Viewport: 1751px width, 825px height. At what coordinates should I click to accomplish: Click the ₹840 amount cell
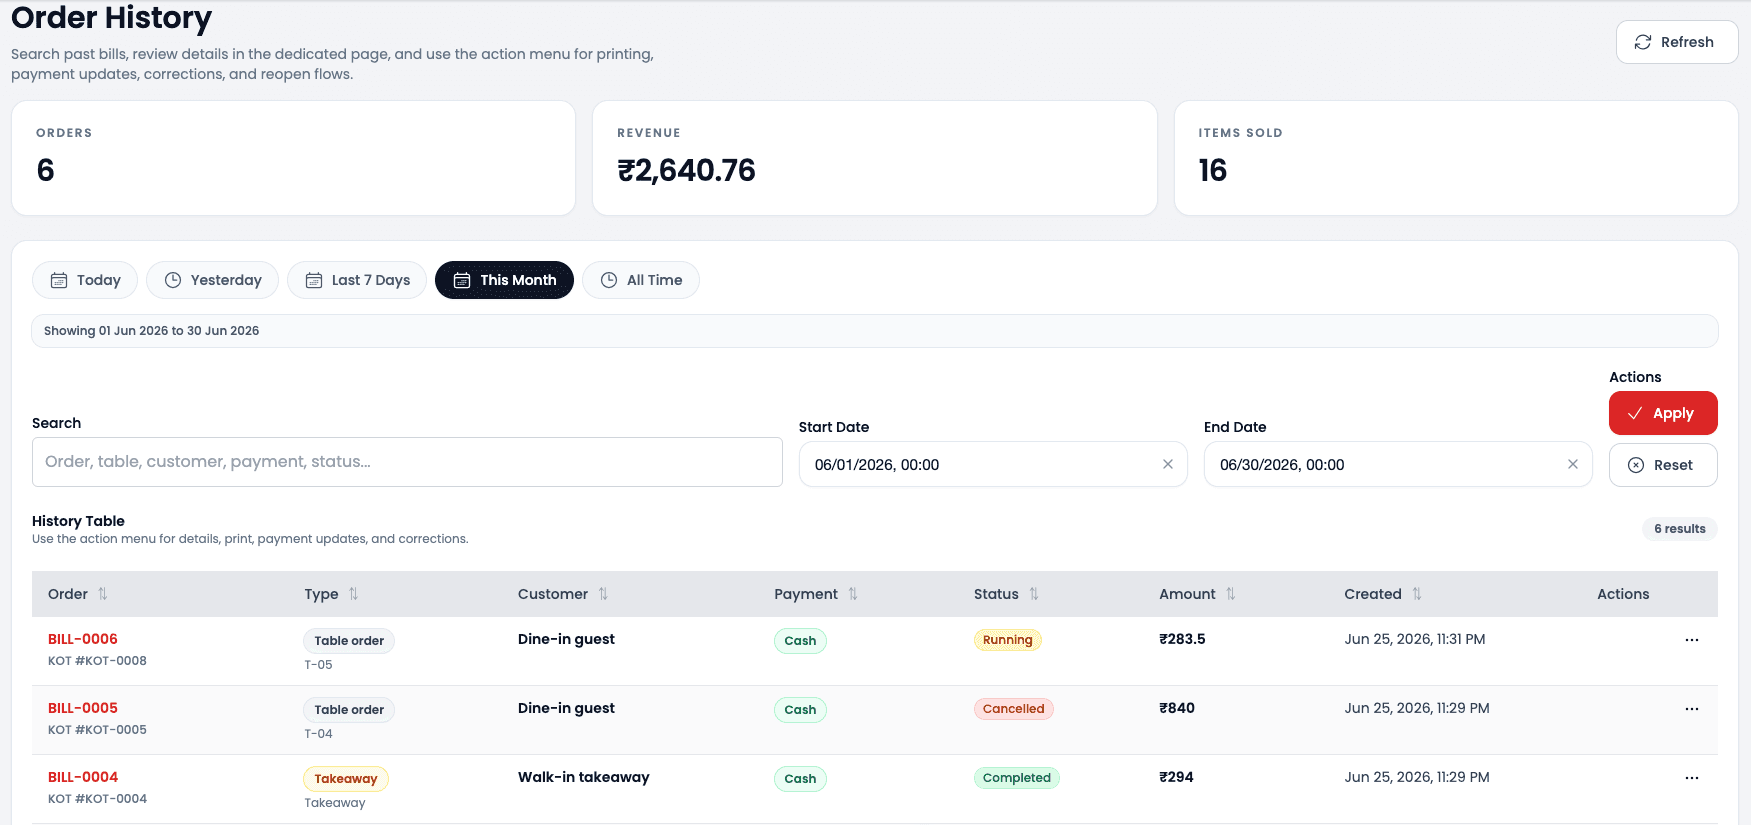click(x=1177, y=708)
